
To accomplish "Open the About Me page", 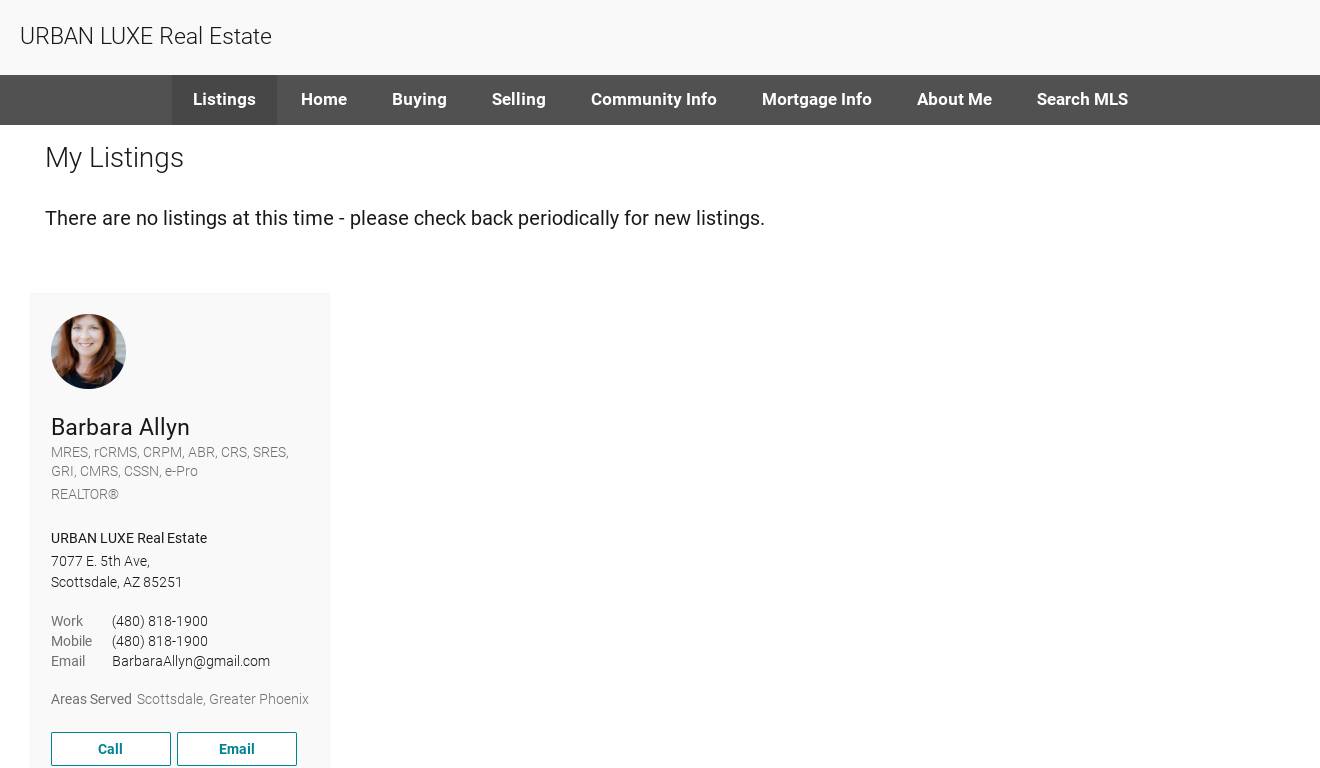I will pos(954,99).
